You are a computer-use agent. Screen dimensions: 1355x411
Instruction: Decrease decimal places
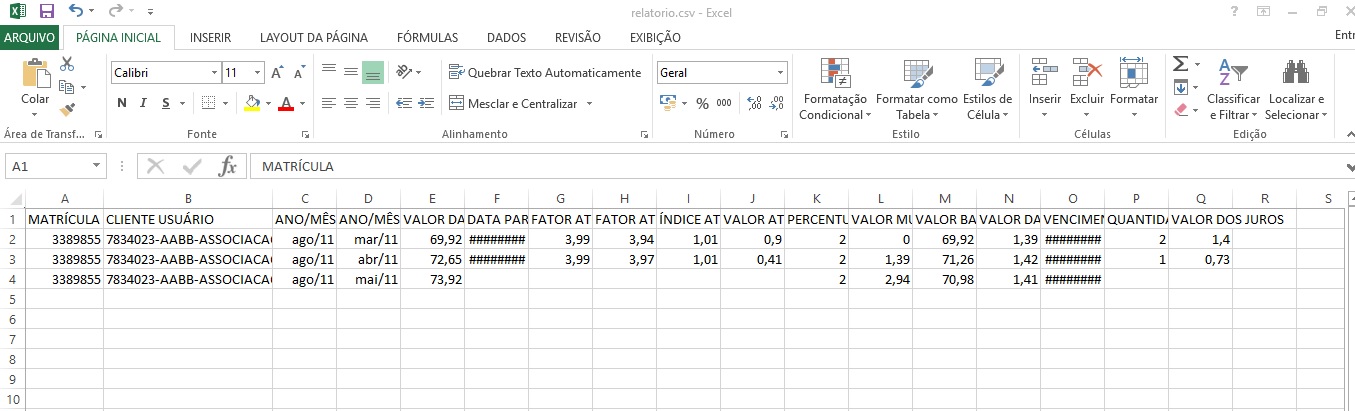(776, 103)
